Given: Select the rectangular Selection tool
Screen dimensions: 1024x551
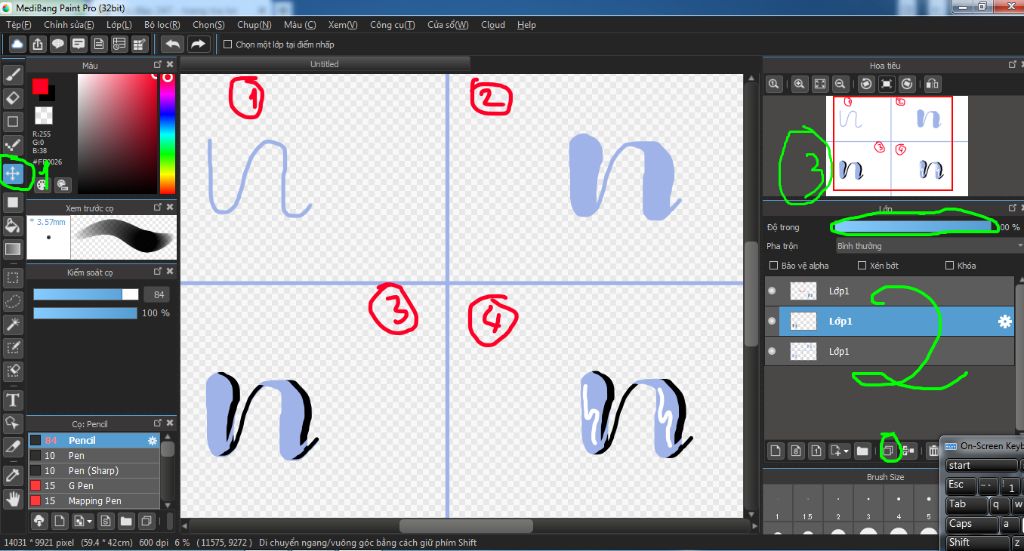Looking at the screenshot, I should click(12, 277).
